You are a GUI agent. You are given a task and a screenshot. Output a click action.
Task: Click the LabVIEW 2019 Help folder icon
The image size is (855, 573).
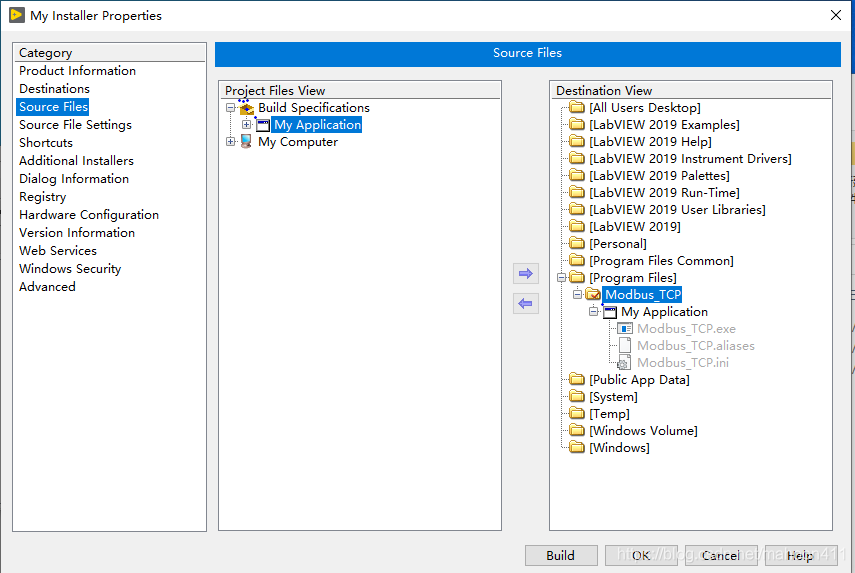pos(577,141)
